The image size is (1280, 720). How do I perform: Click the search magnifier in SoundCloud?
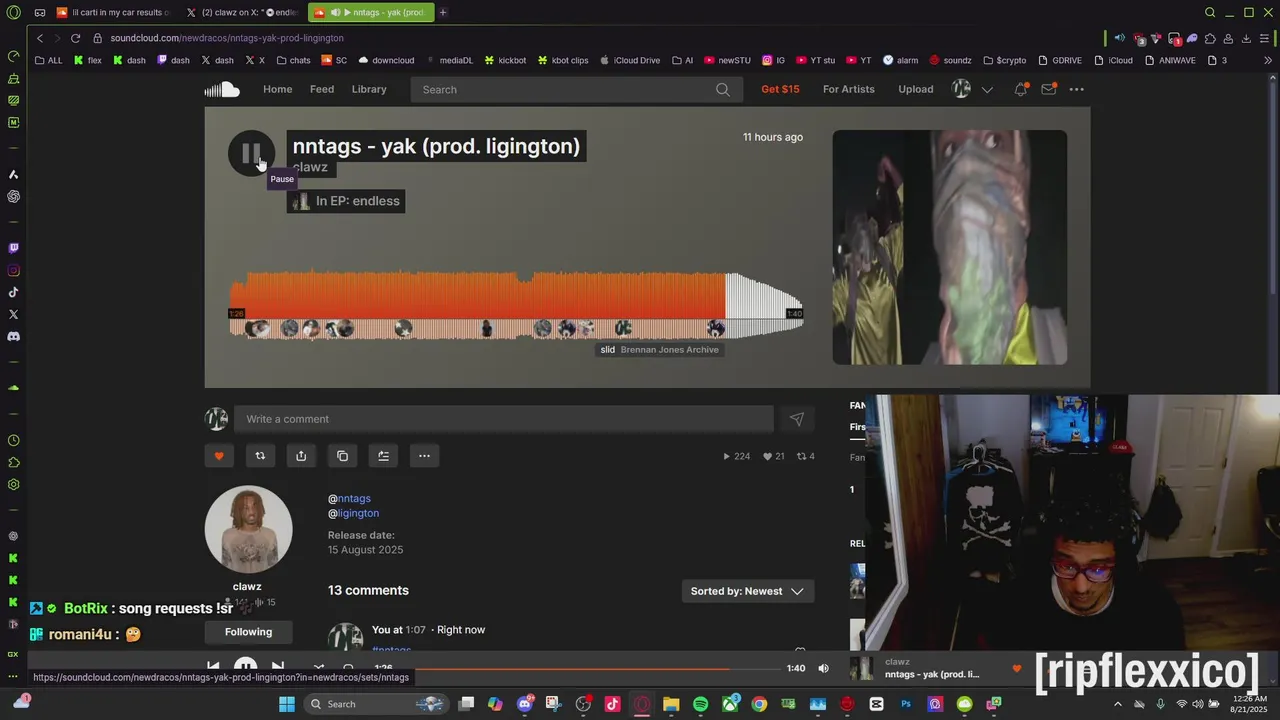point(723,89)
